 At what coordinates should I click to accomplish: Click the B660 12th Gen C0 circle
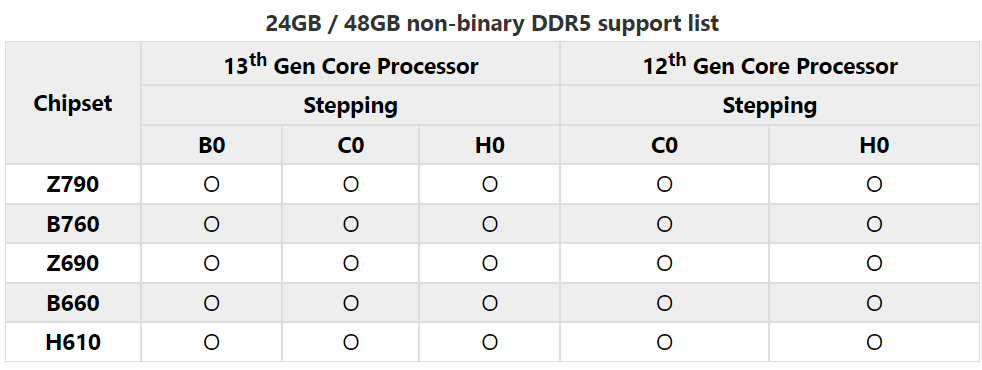click(664, 303)
